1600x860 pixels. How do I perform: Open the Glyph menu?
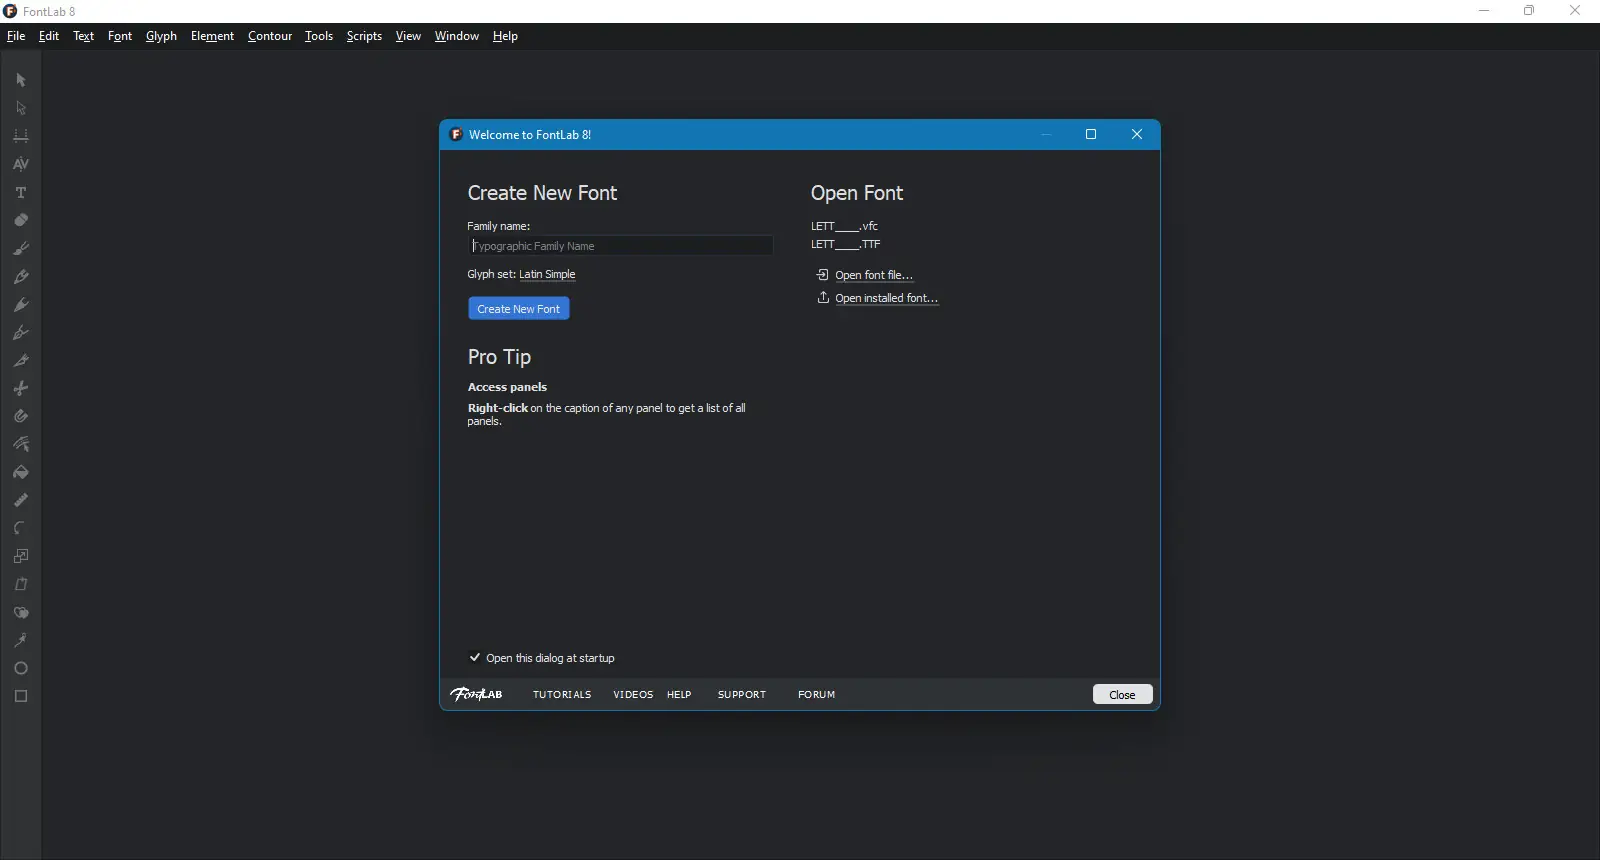[161, 36]
